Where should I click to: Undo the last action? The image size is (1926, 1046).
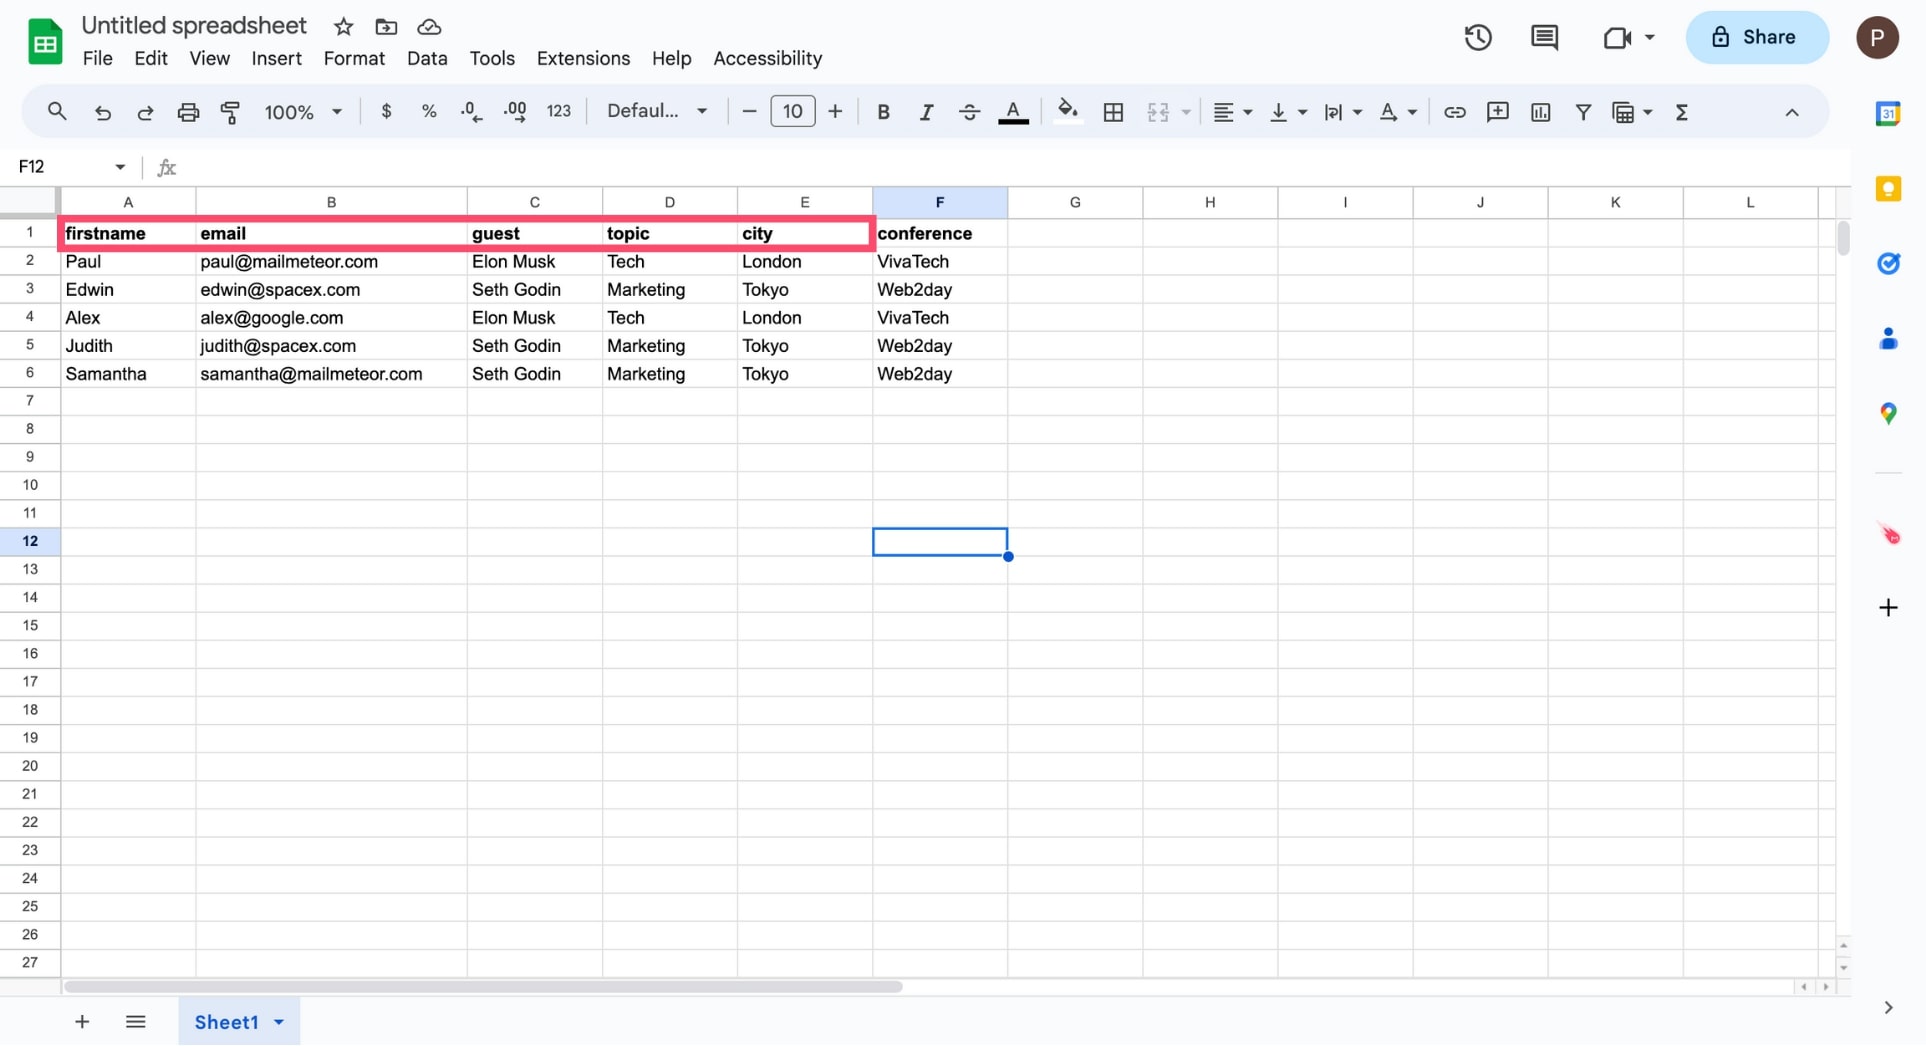pyautogui.click(x=102, y=112)
